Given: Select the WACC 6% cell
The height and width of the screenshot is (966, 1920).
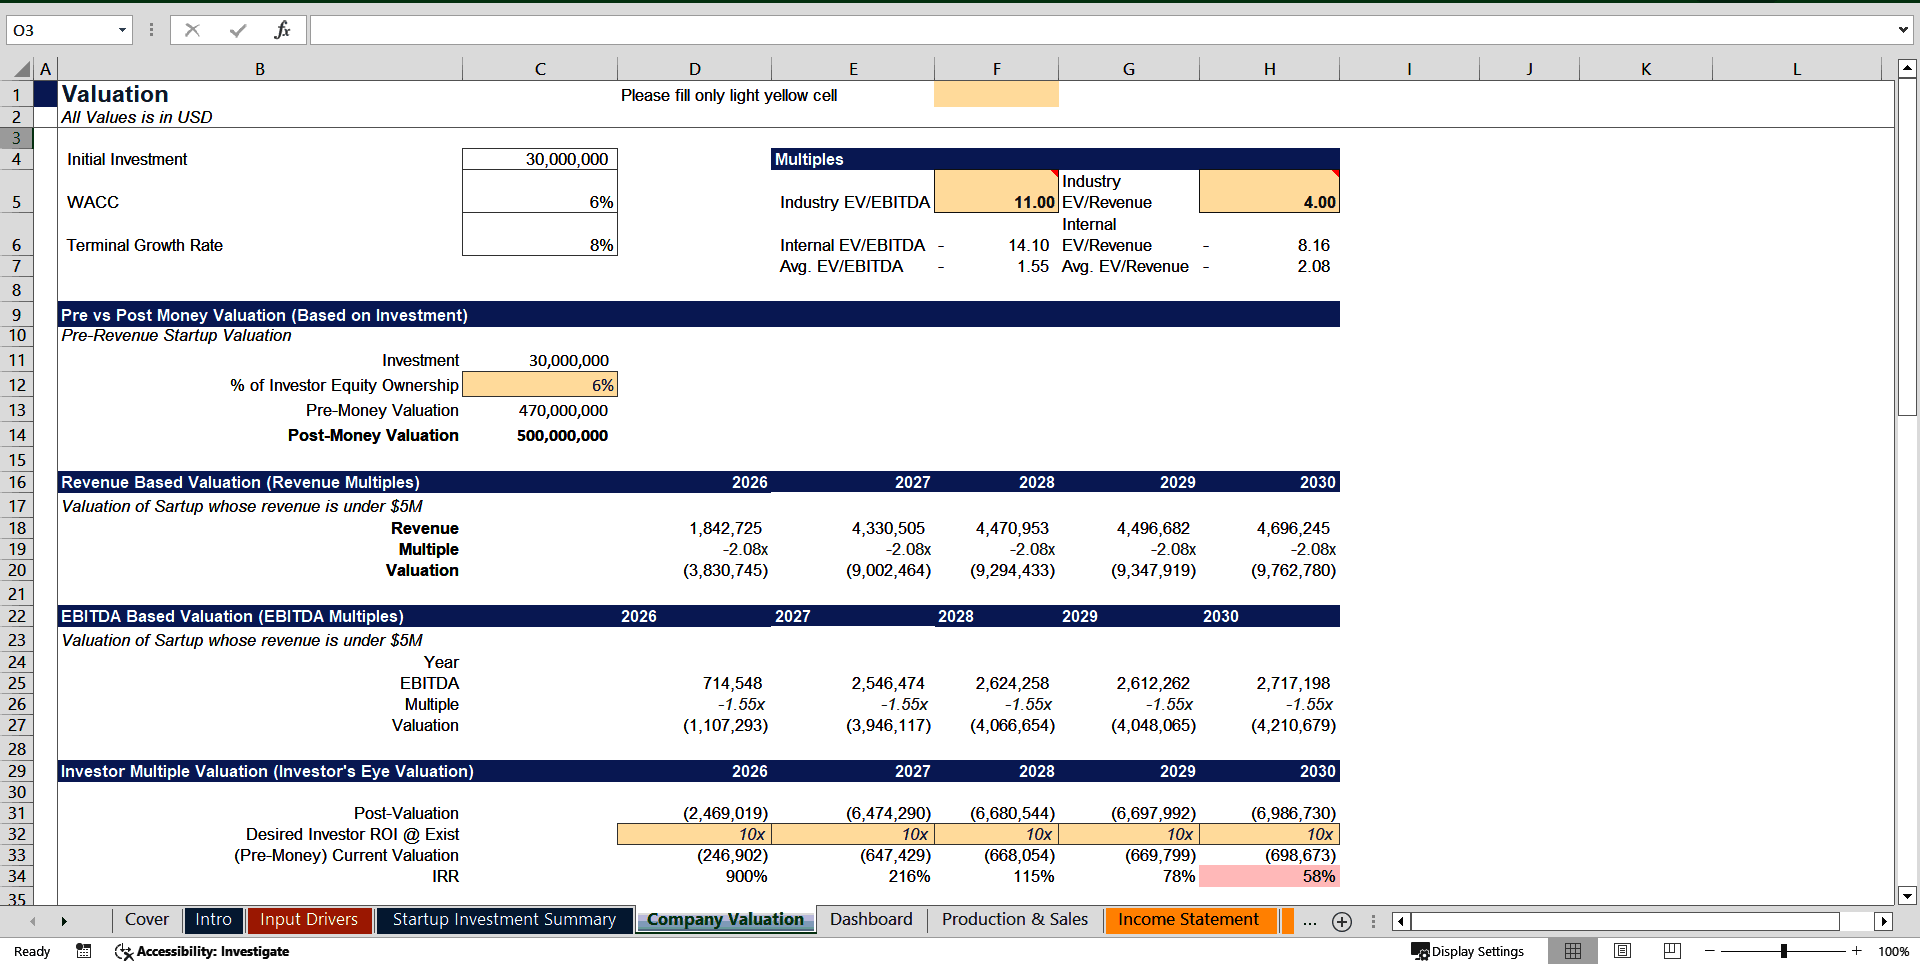Looking at the screenshot, I should tap(540, 192).
